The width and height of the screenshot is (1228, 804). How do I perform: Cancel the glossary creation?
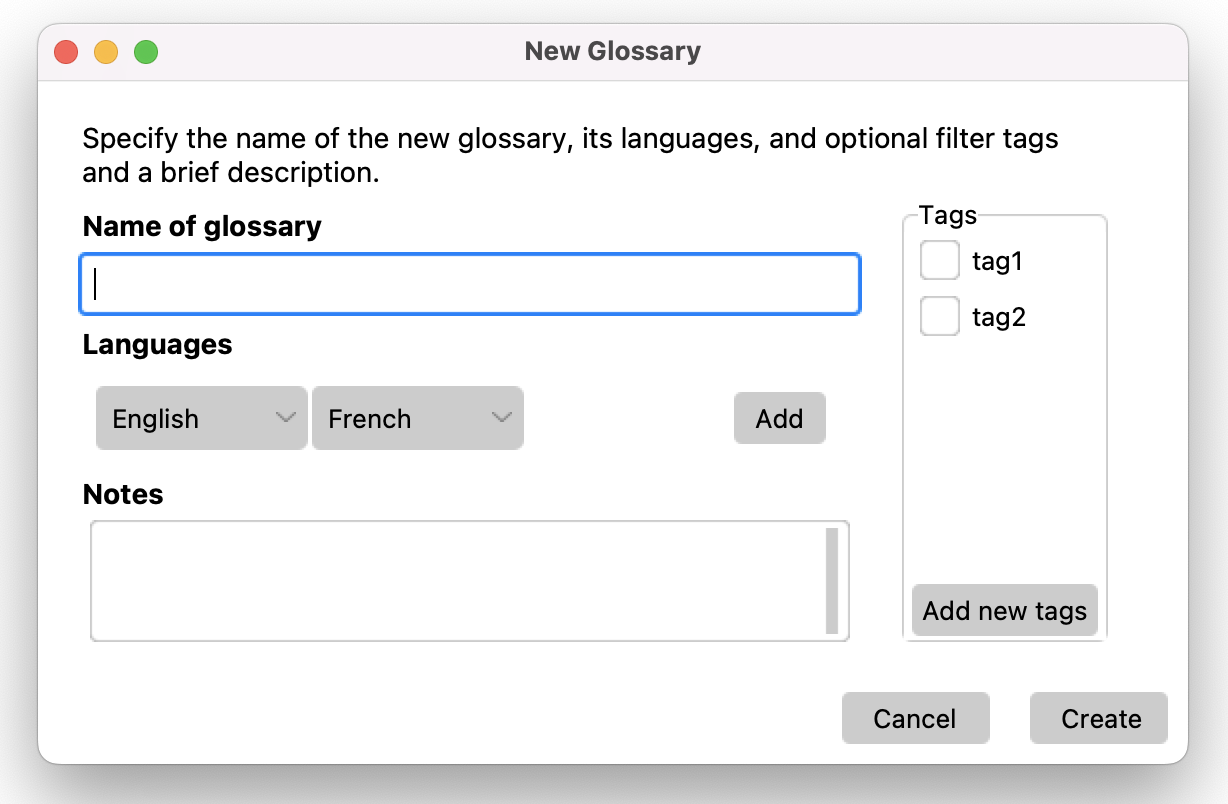pyautogui.click(x=915, y=718)
